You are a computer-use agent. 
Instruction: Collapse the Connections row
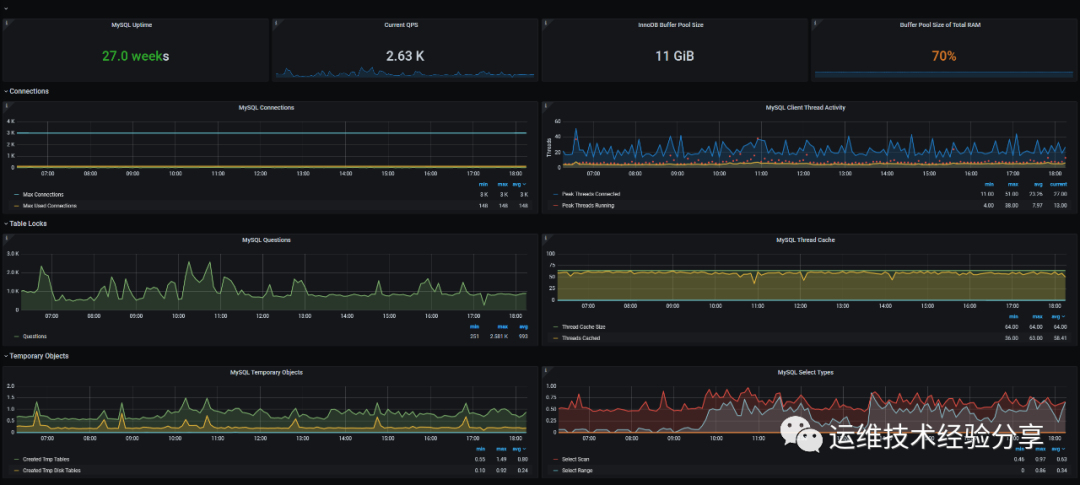[26, 91]
